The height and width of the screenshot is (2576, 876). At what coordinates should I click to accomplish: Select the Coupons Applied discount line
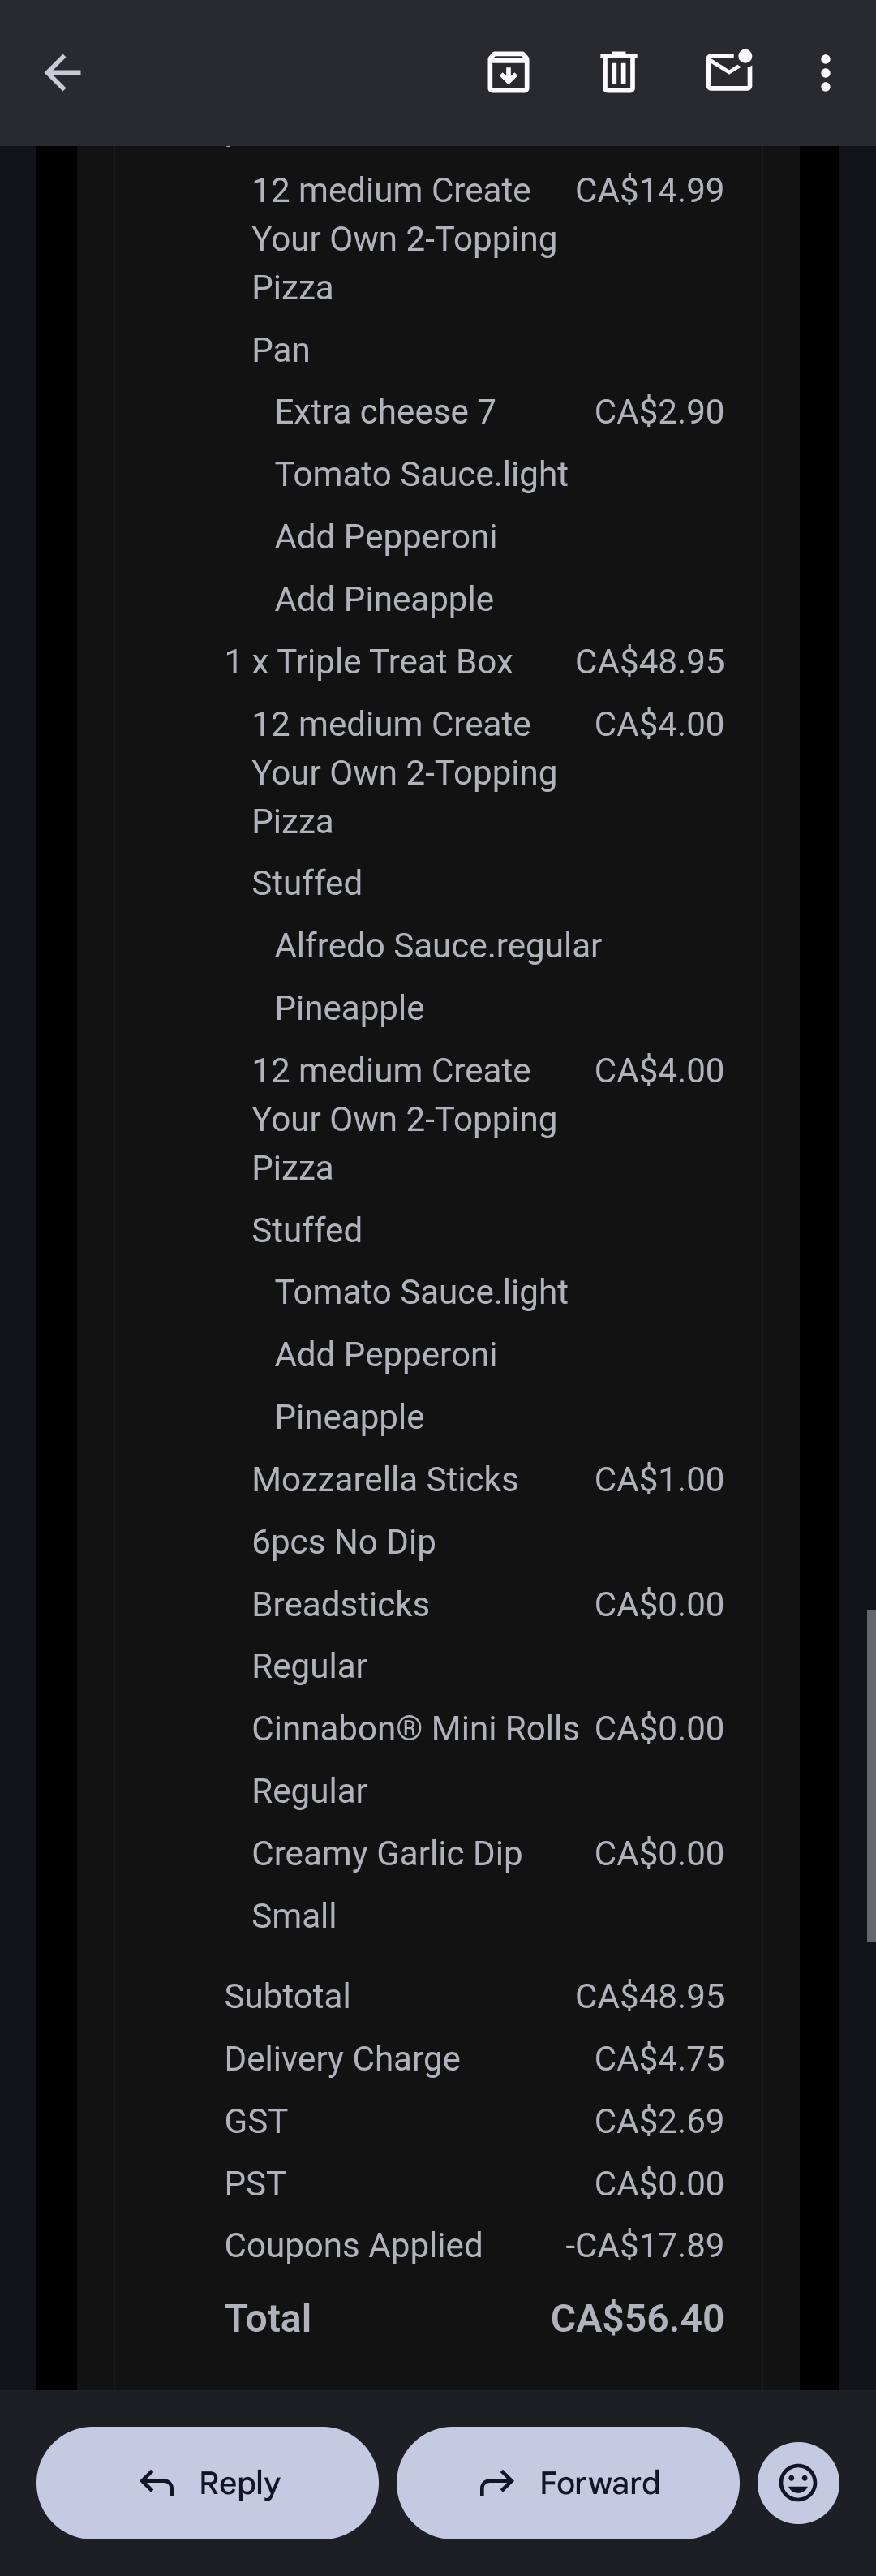[353, 2245]
